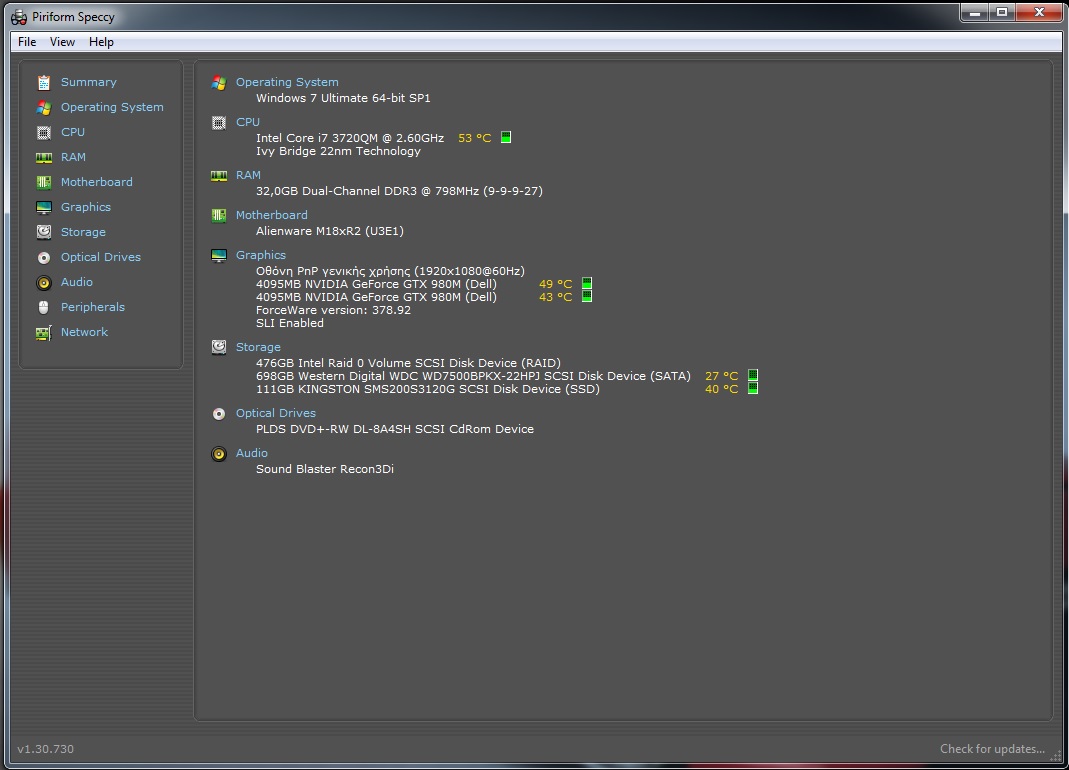Click the v1.30.730 version label

(x=46, y=749)
